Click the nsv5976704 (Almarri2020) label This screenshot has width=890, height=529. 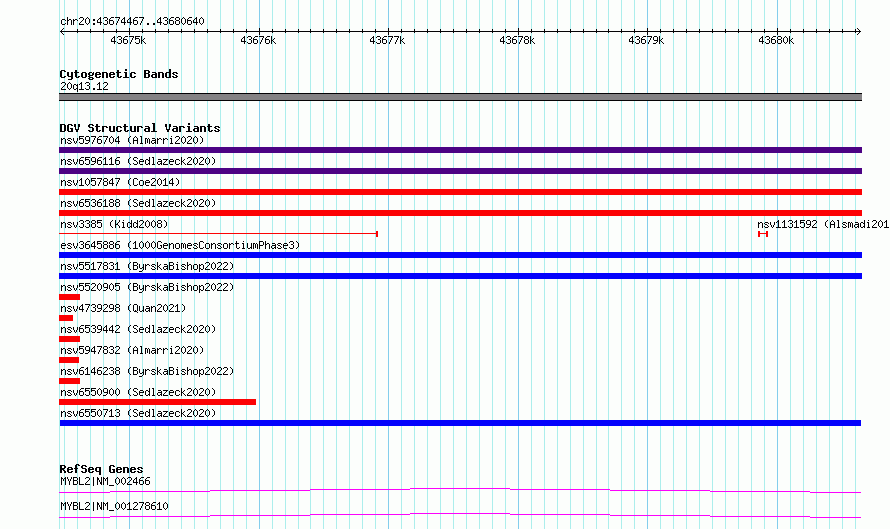pyautogui.click(x=132, y=140)
